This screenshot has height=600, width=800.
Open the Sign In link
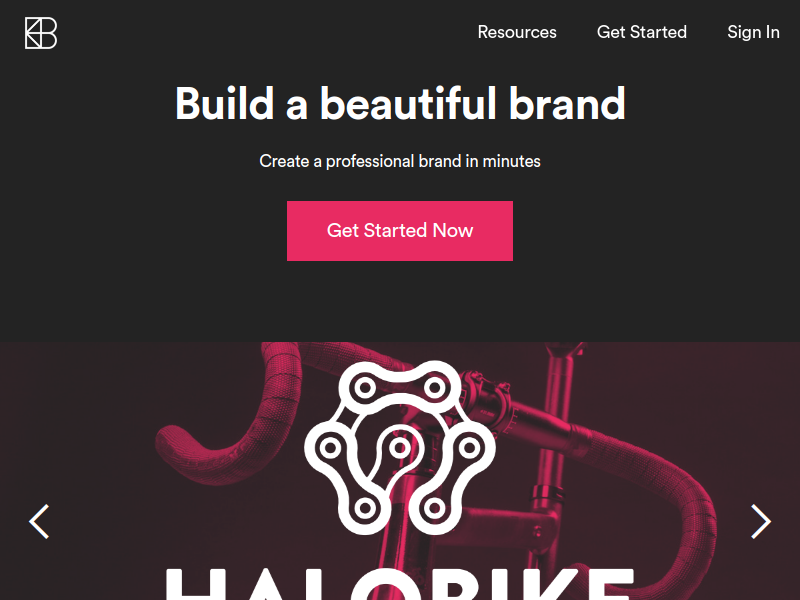coord(753,32)
